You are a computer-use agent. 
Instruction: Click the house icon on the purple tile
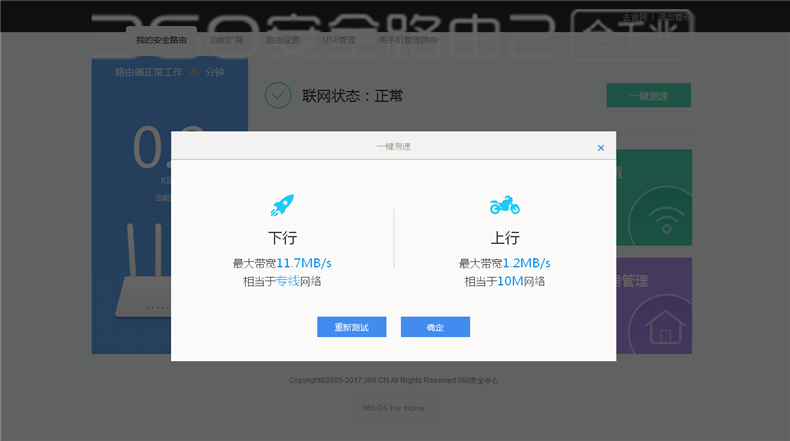coord(663,324)
